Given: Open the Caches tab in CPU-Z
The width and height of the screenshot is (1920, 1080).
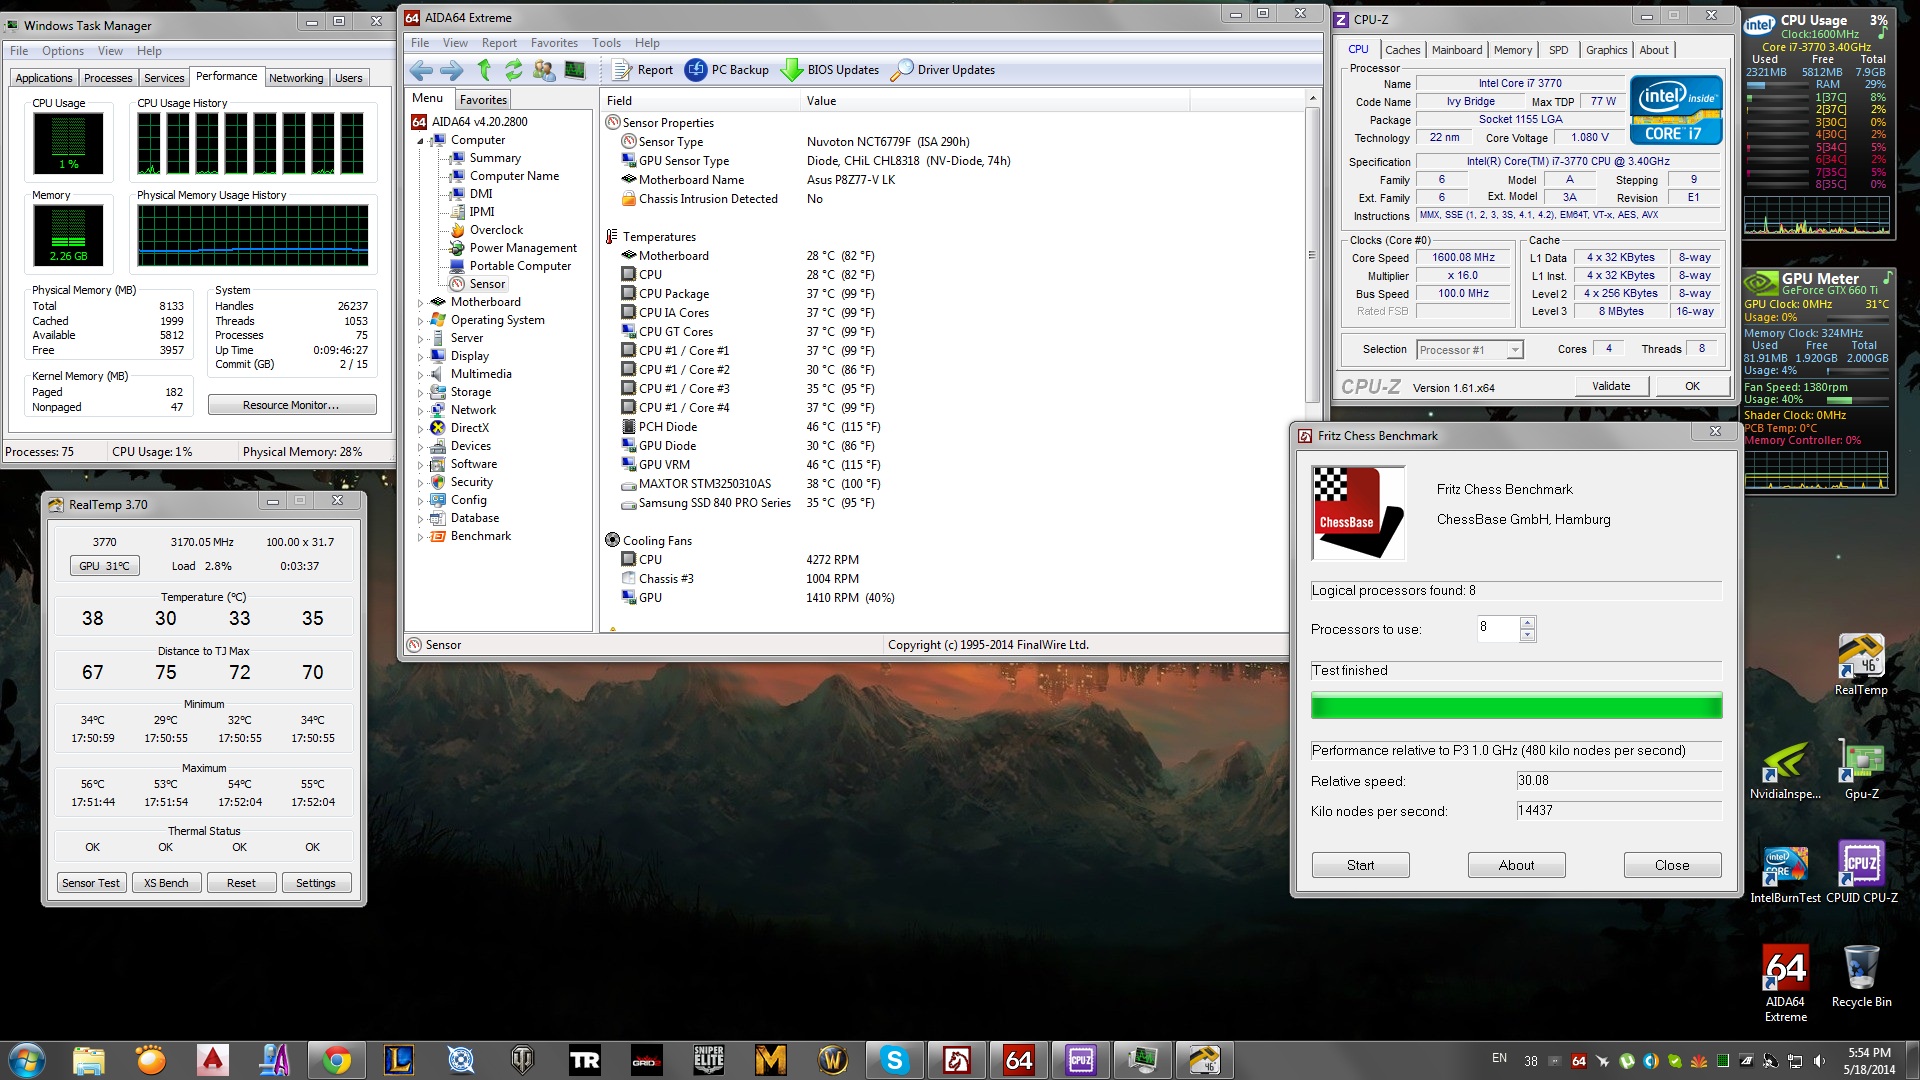Looking at the screenshot, I should click(x=1402, y=50).
